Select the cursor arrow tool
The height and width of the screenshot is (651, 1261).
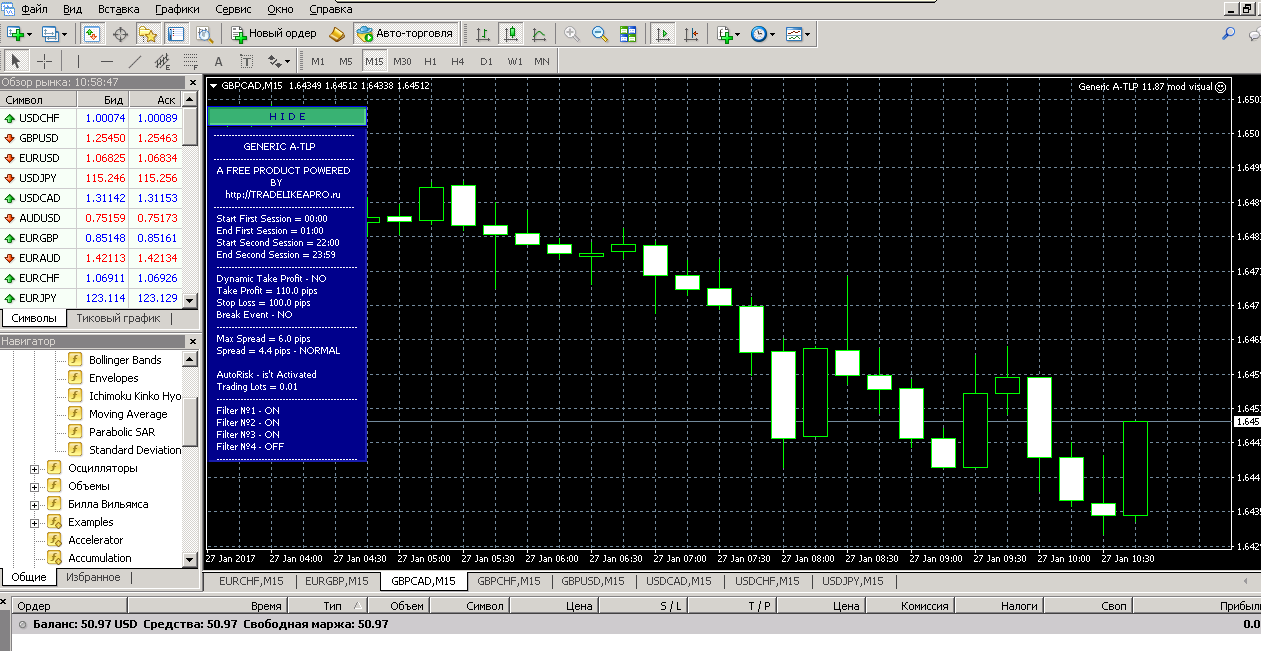(x=16, y=61)
